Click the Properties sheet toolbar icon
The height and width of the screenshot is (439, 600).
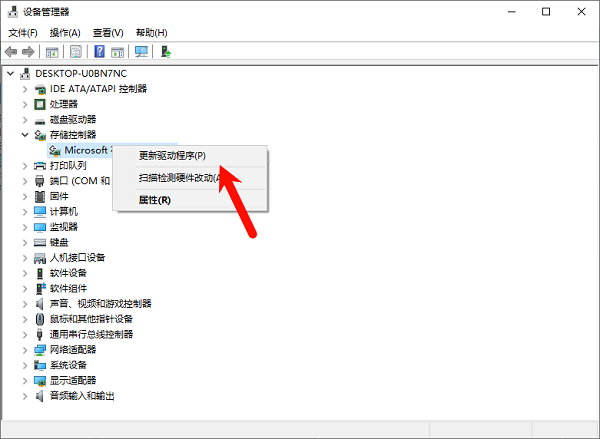(x=76, y=52)
